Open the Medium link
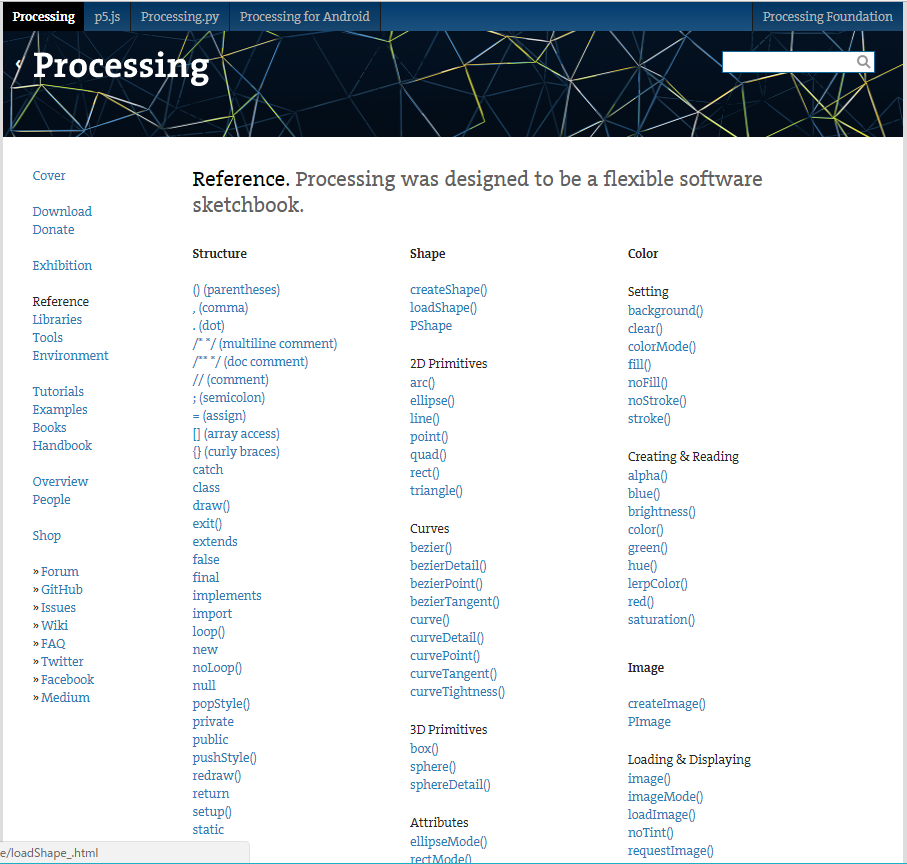The height and width of the screenshot is (864, 907). [65, 697]
